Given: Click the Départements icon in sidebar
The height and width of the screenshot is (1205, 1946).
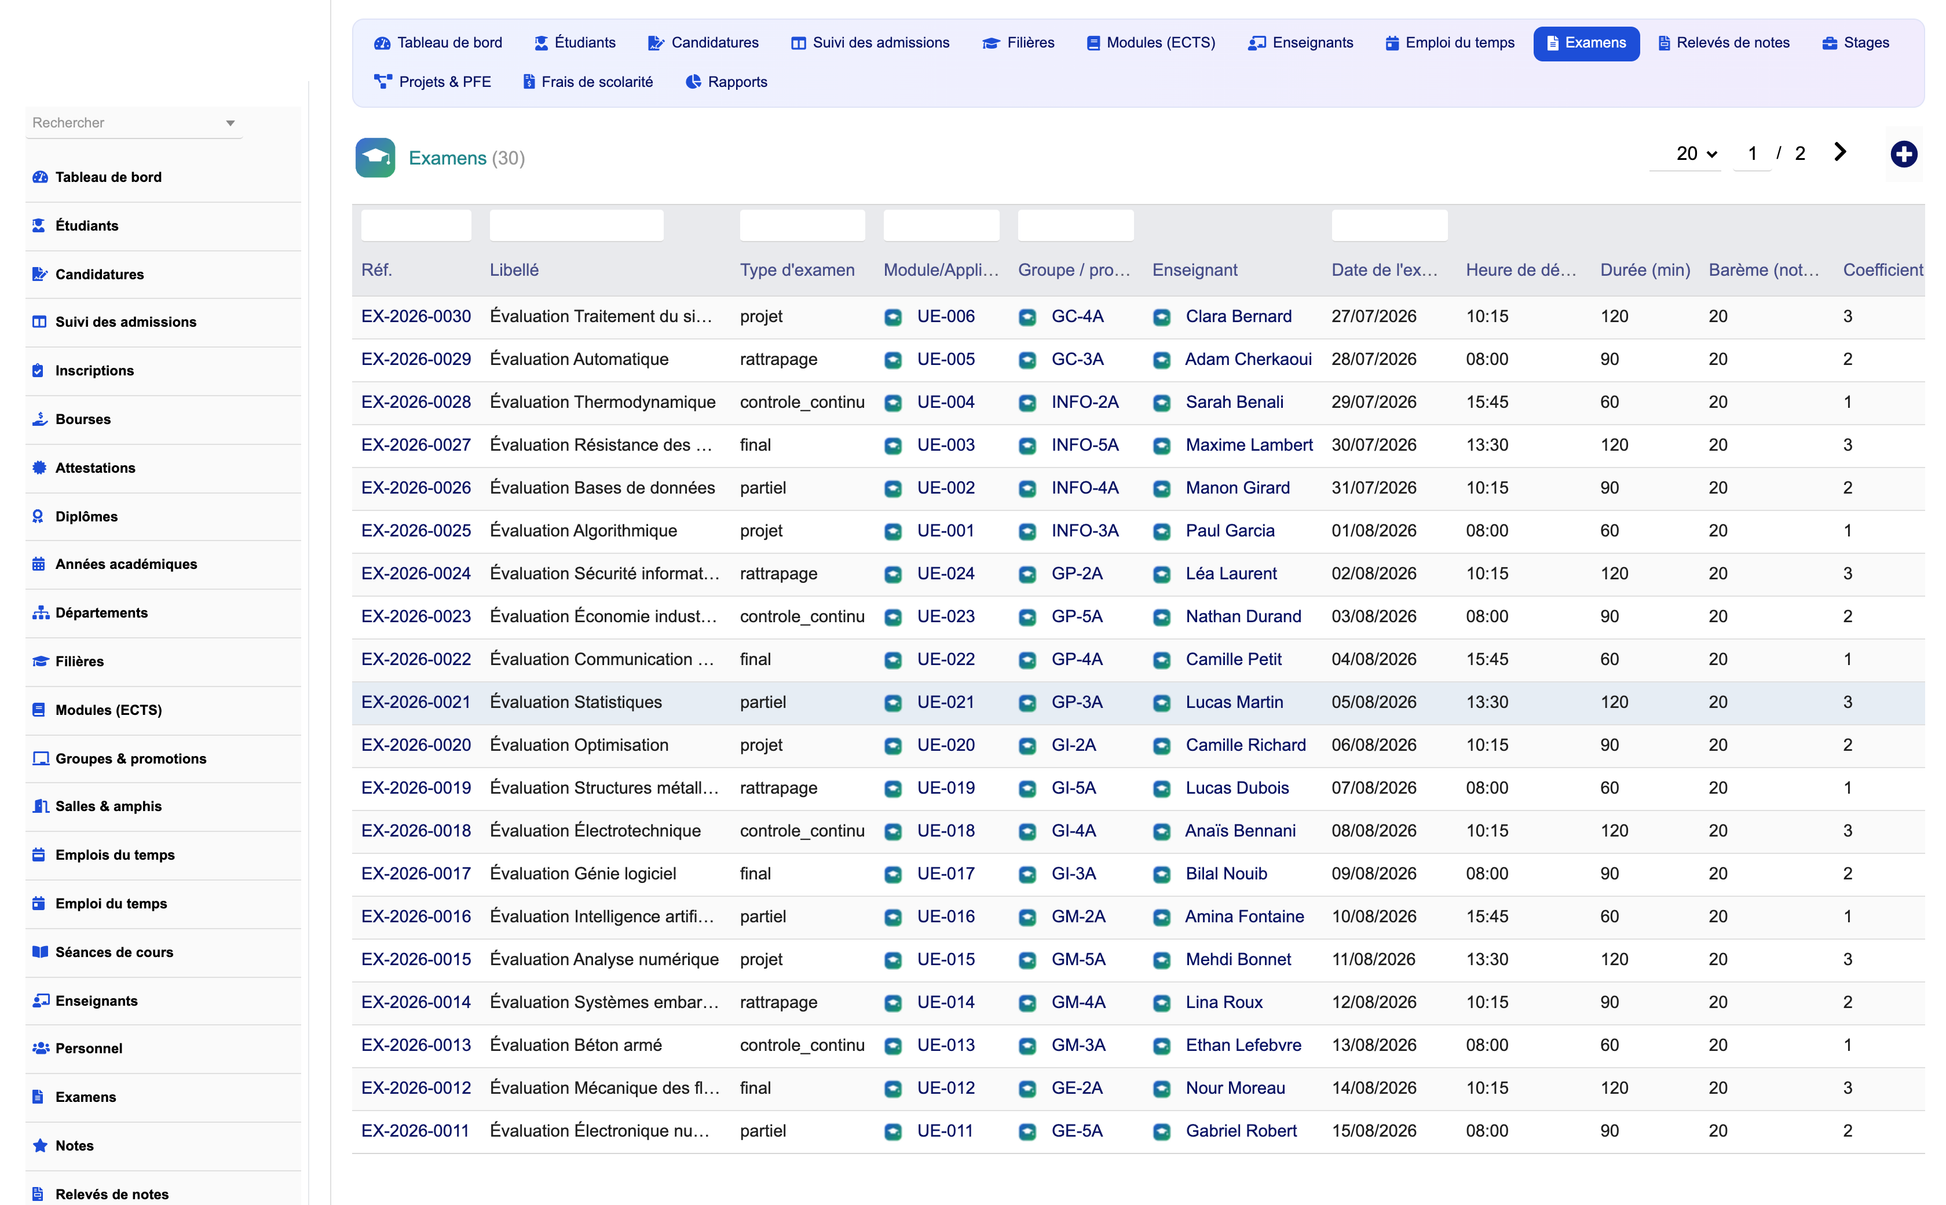Looking at the screenshot, I should (40, 613).
